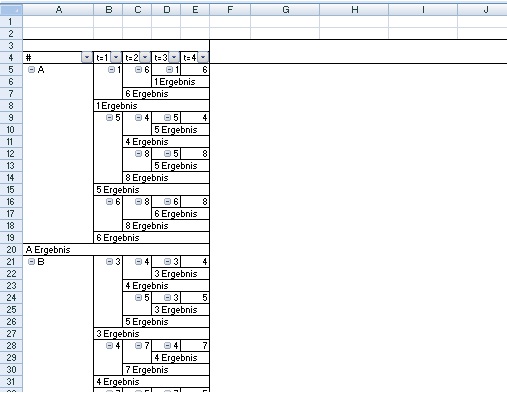The image size is (507, 394).
Task: Open the t=1 filter dropdown
Action: [x=116, y=58]
